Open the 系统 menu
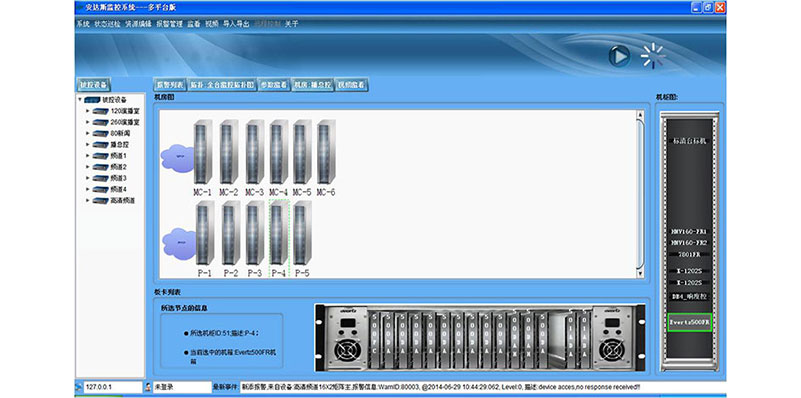The height and width of the screenshot is (398, 801). pos(83,24)
